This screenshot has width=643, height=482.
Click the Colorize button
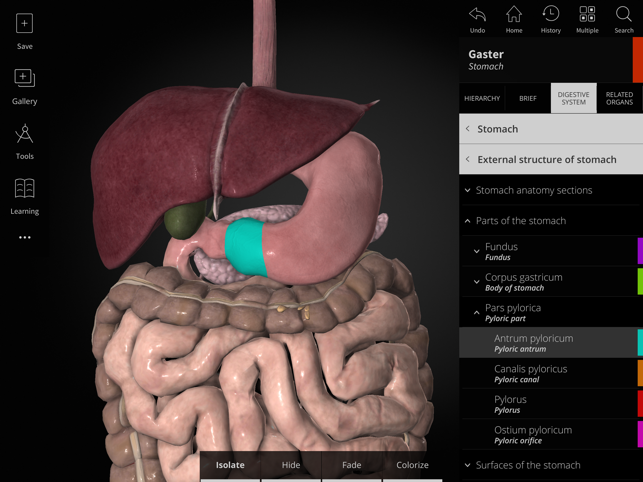[x=412, y=465]
